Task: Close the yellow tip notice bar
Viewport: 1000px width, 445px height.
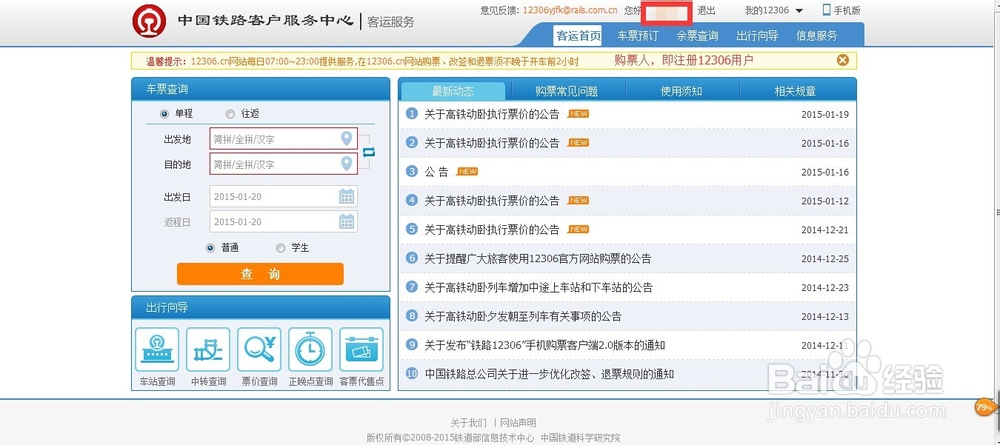Action: tap(842, 61)
